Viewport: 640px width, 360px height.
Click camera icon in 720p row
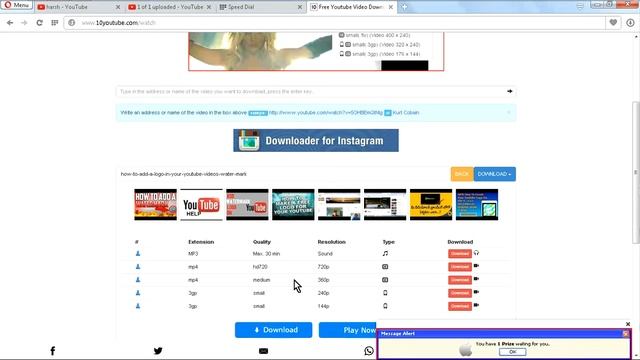[x=476, y=266]
